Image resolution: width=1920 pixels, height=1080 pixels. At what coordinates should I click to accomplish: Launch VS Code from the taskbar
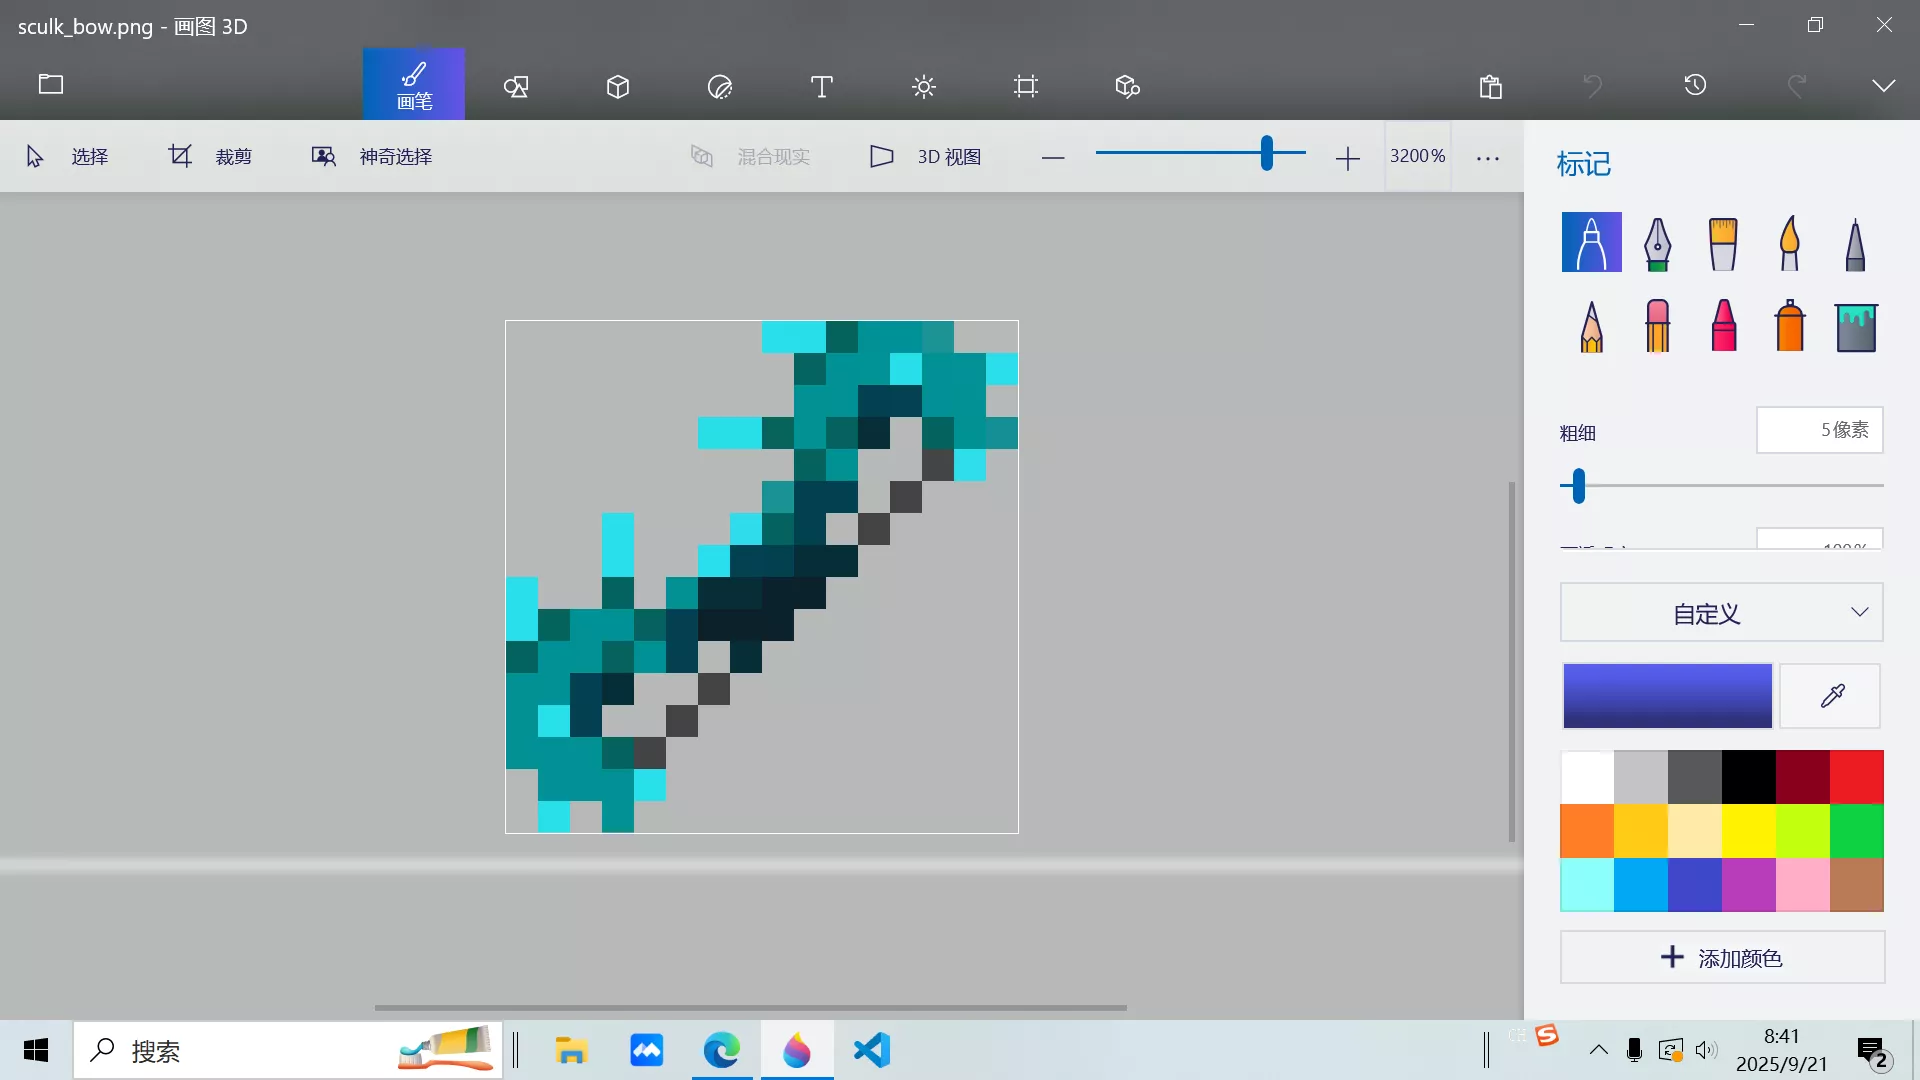pos(872,1050)
